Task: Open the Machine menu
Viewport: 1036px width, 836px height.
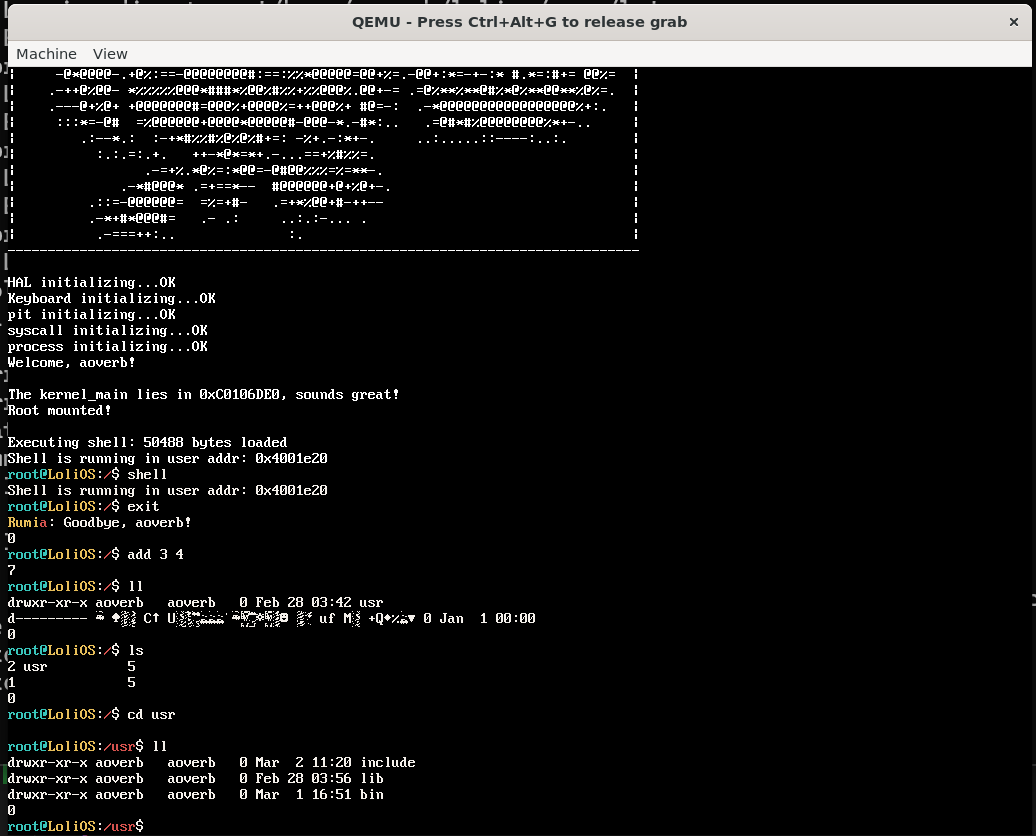Action: (46, 54)
